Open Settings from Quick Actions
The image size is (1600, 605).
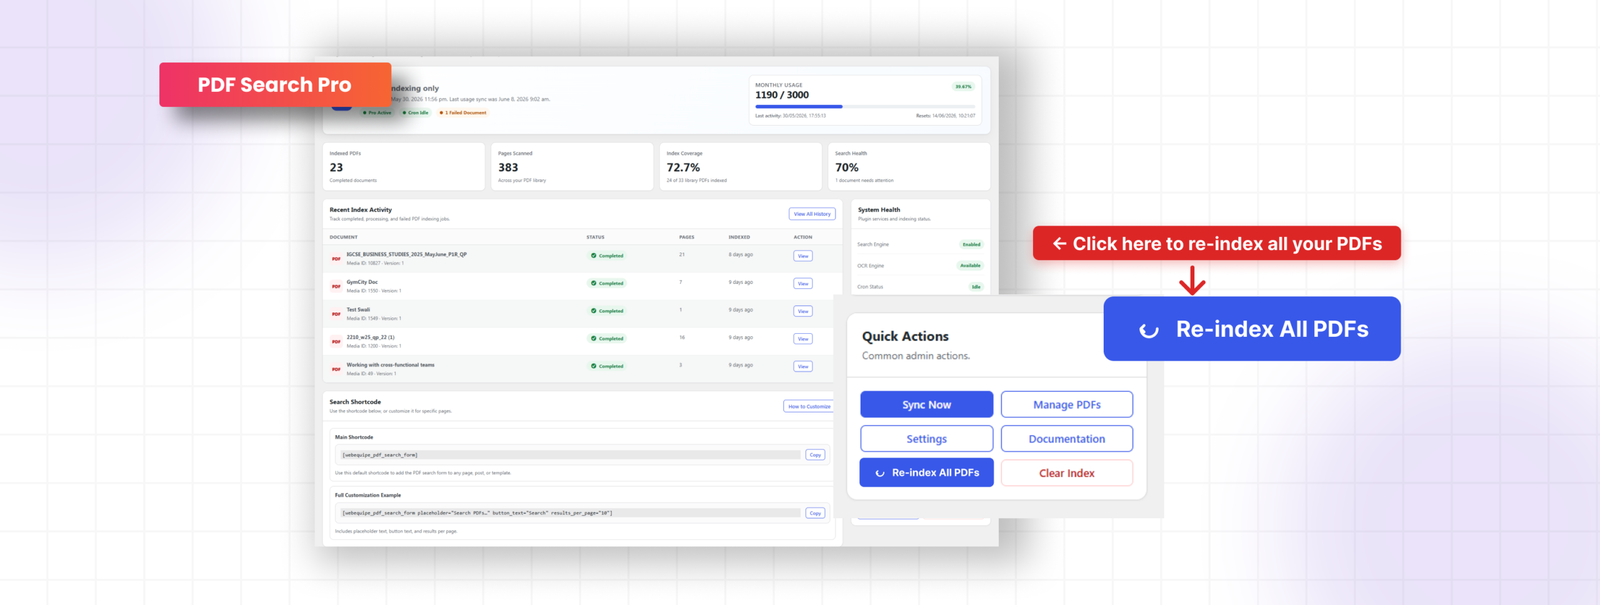tap(927, 438)
